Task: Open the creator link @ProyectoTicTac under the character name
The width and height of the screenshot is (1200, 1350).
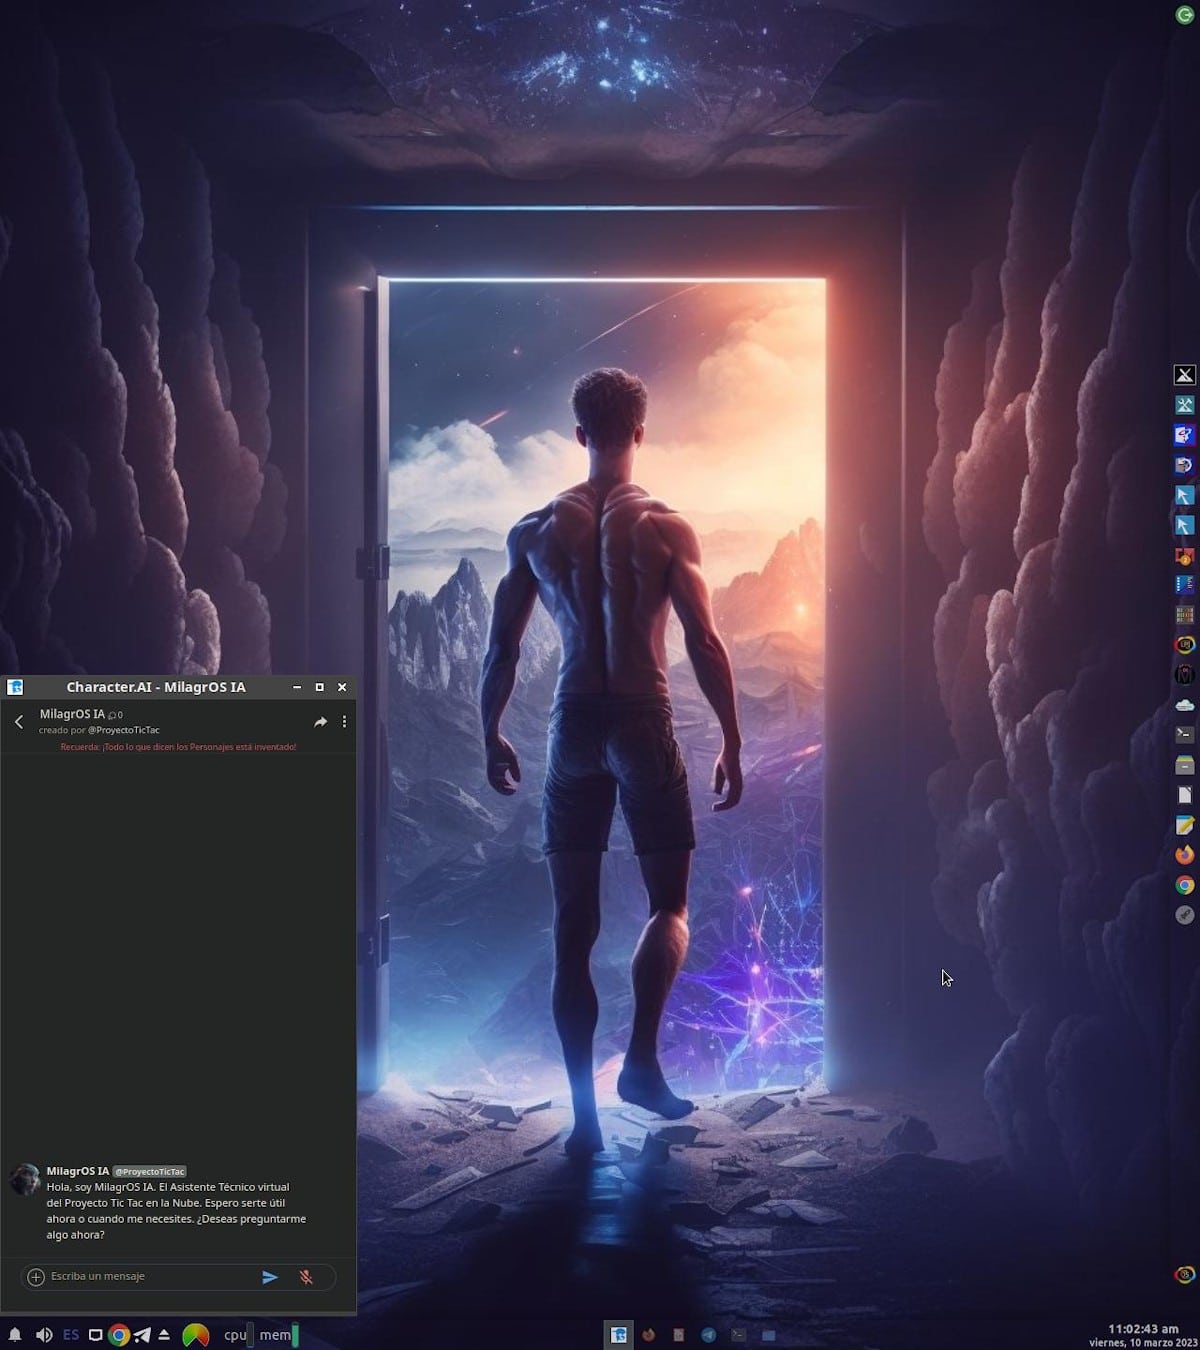Action: coord(124,730)
